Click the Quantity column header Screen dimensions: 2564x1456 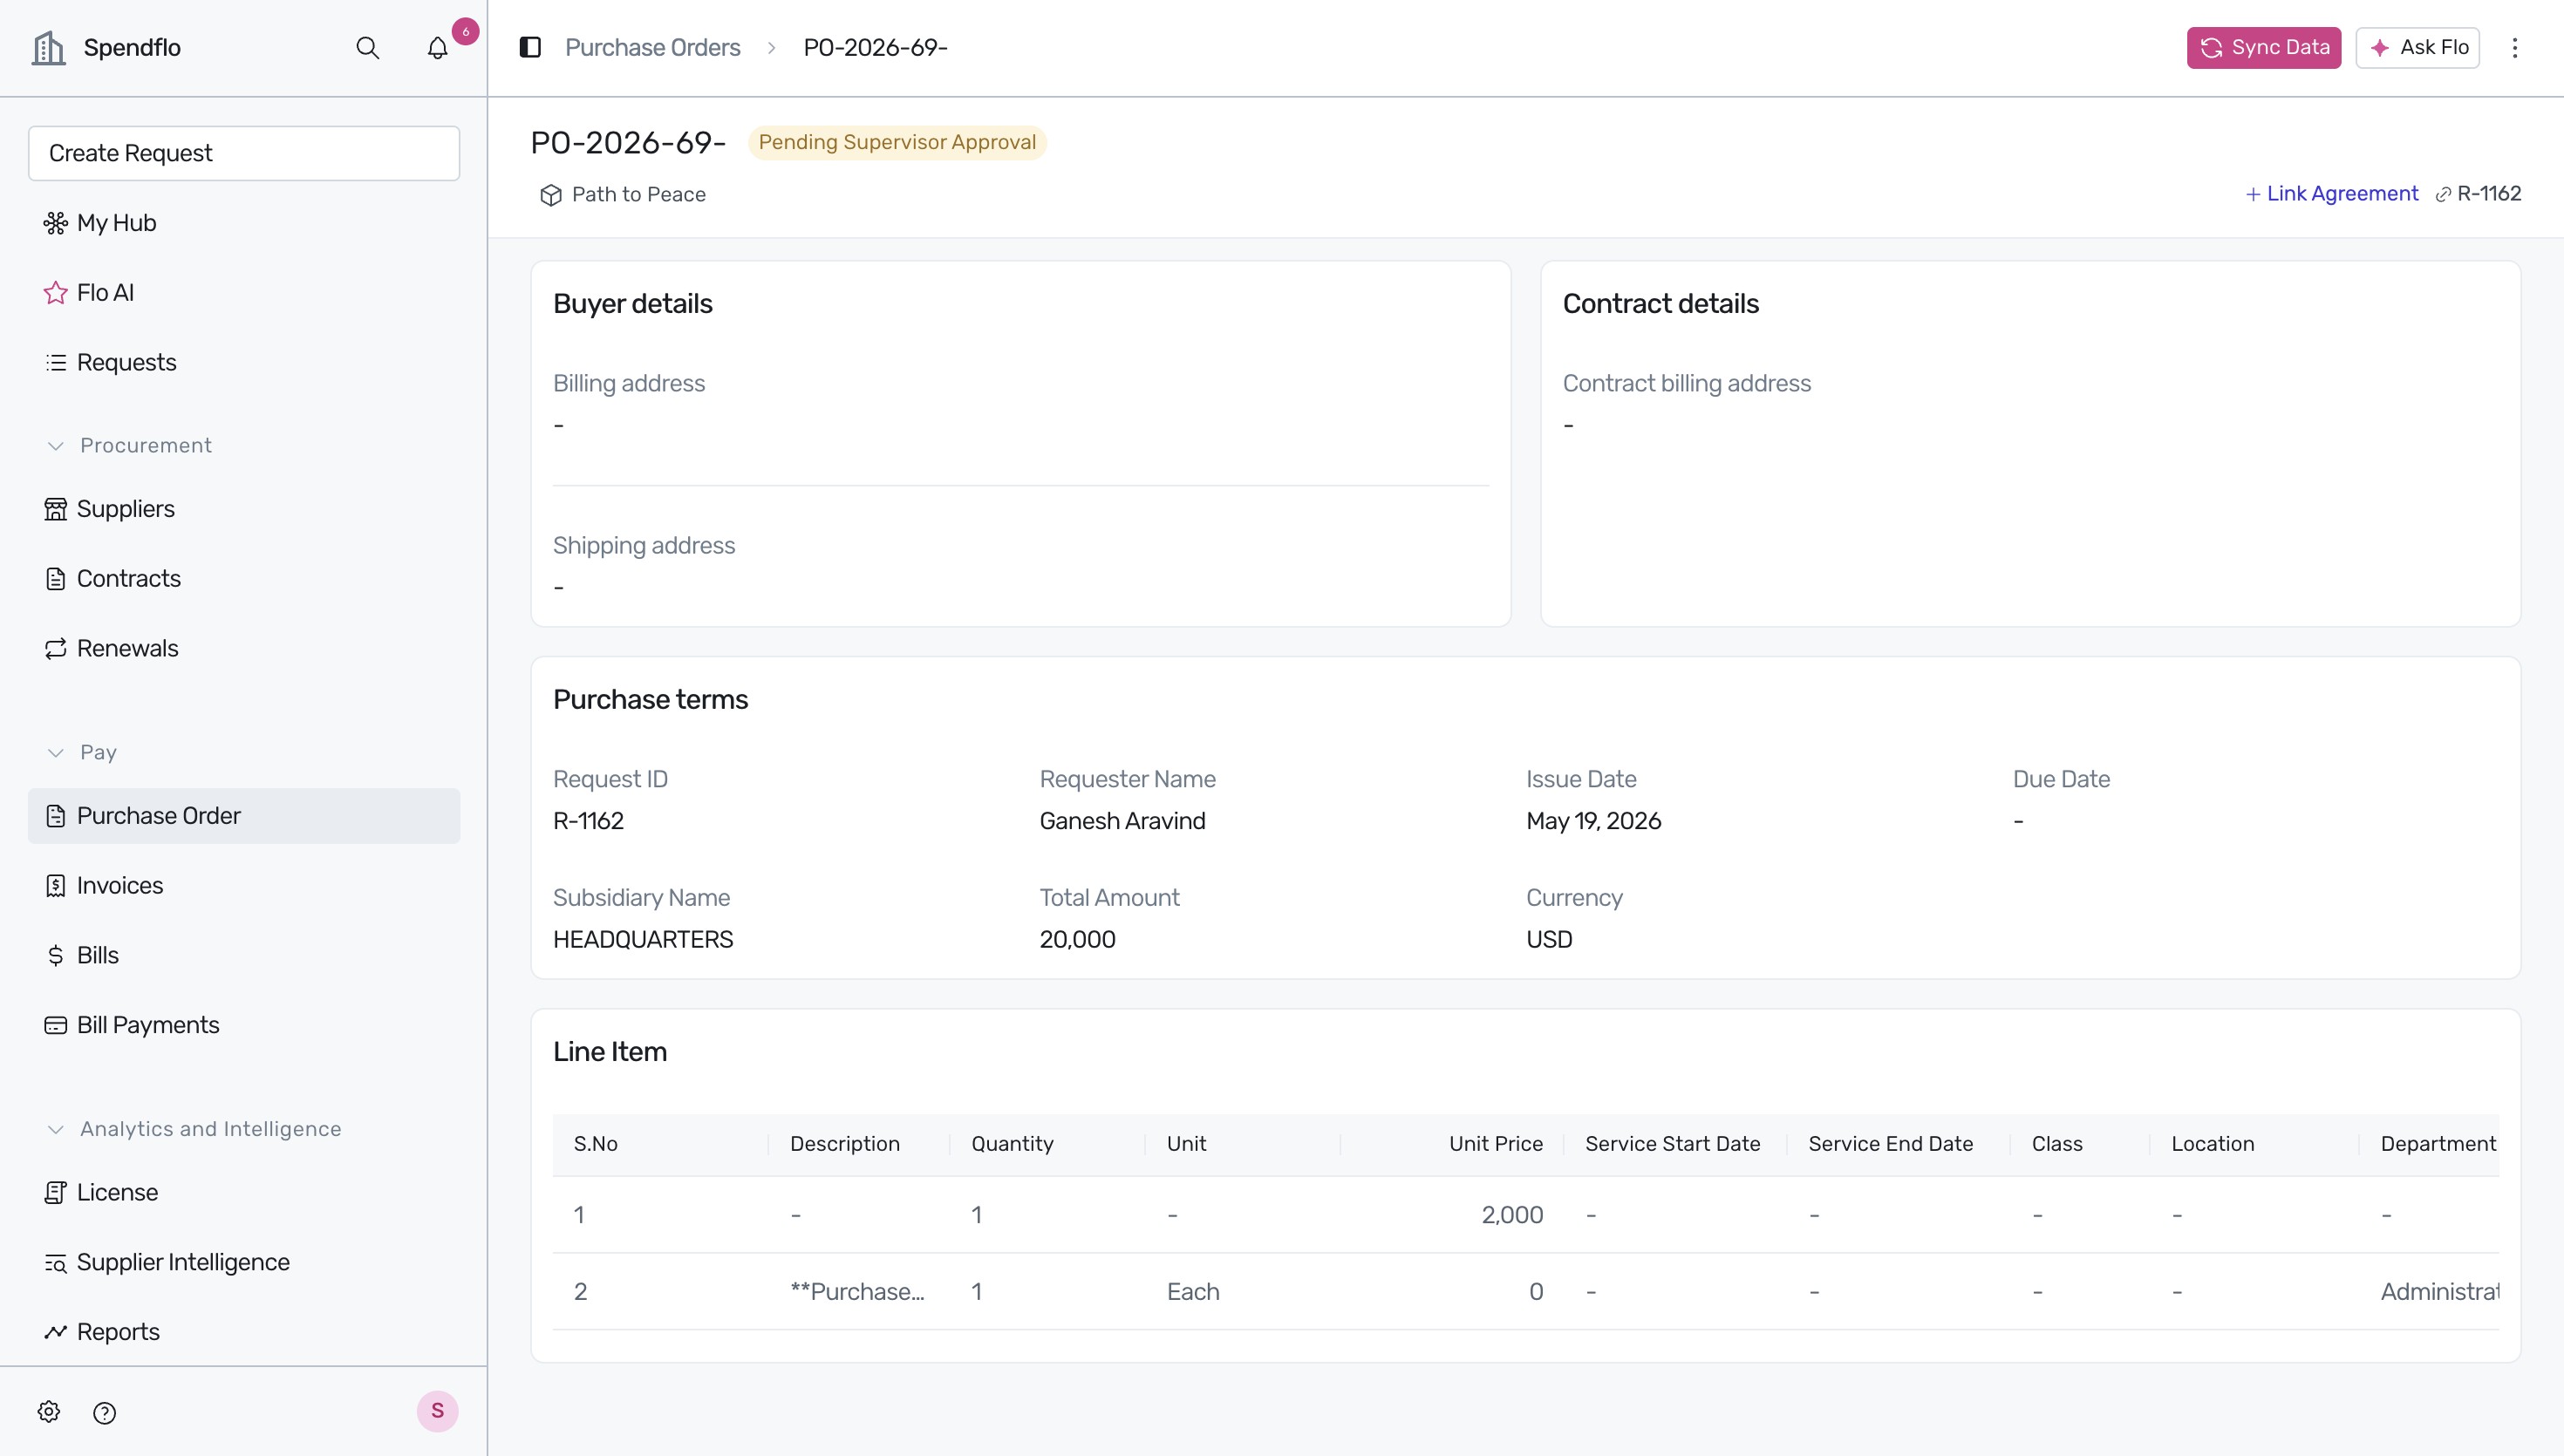1012,1144
